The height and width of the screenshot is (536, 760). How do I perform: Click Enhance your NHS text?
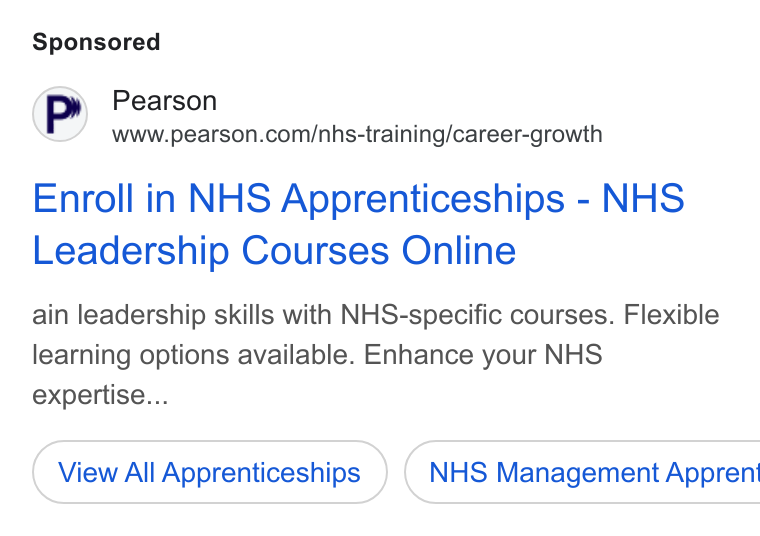[x=483, y=355]
